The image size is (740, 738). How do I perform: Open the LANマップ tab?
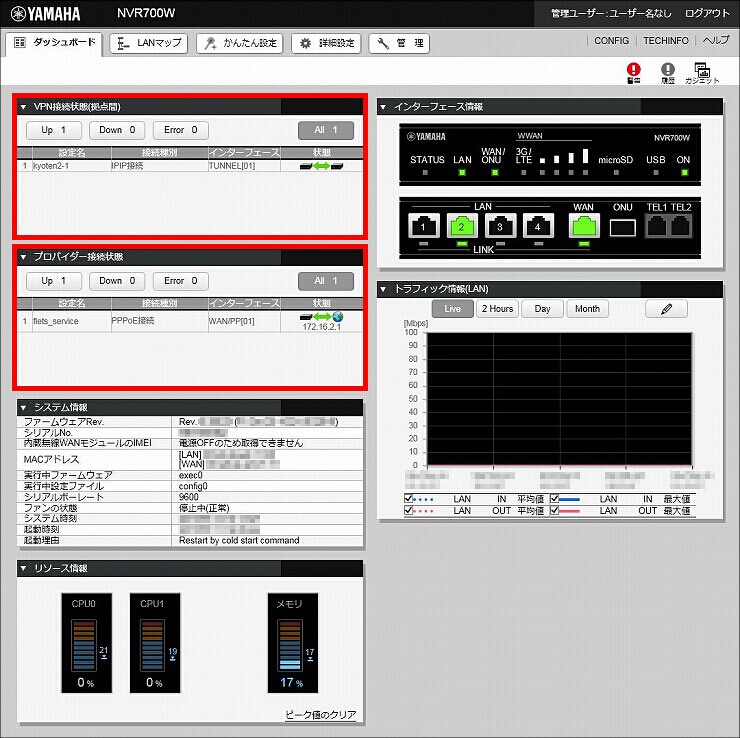[x=149, y=43]
